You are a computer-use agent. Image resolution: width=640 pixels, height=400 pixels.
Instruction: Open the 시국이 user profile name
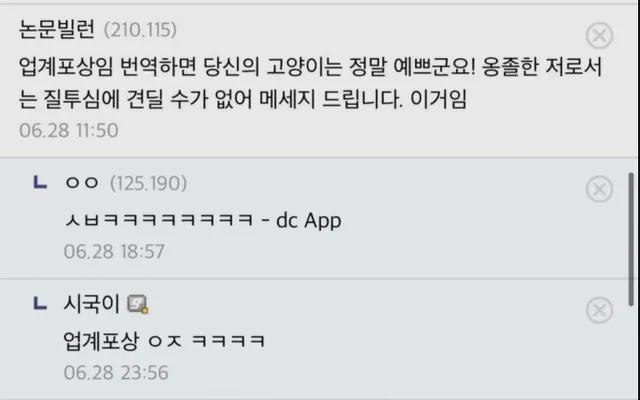point(91,304)
